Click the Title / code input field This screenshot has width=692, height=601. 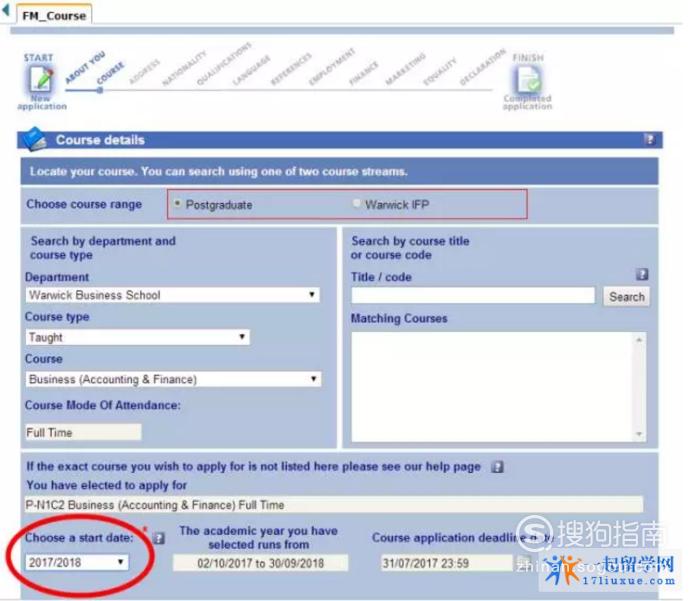coord(473,295)
